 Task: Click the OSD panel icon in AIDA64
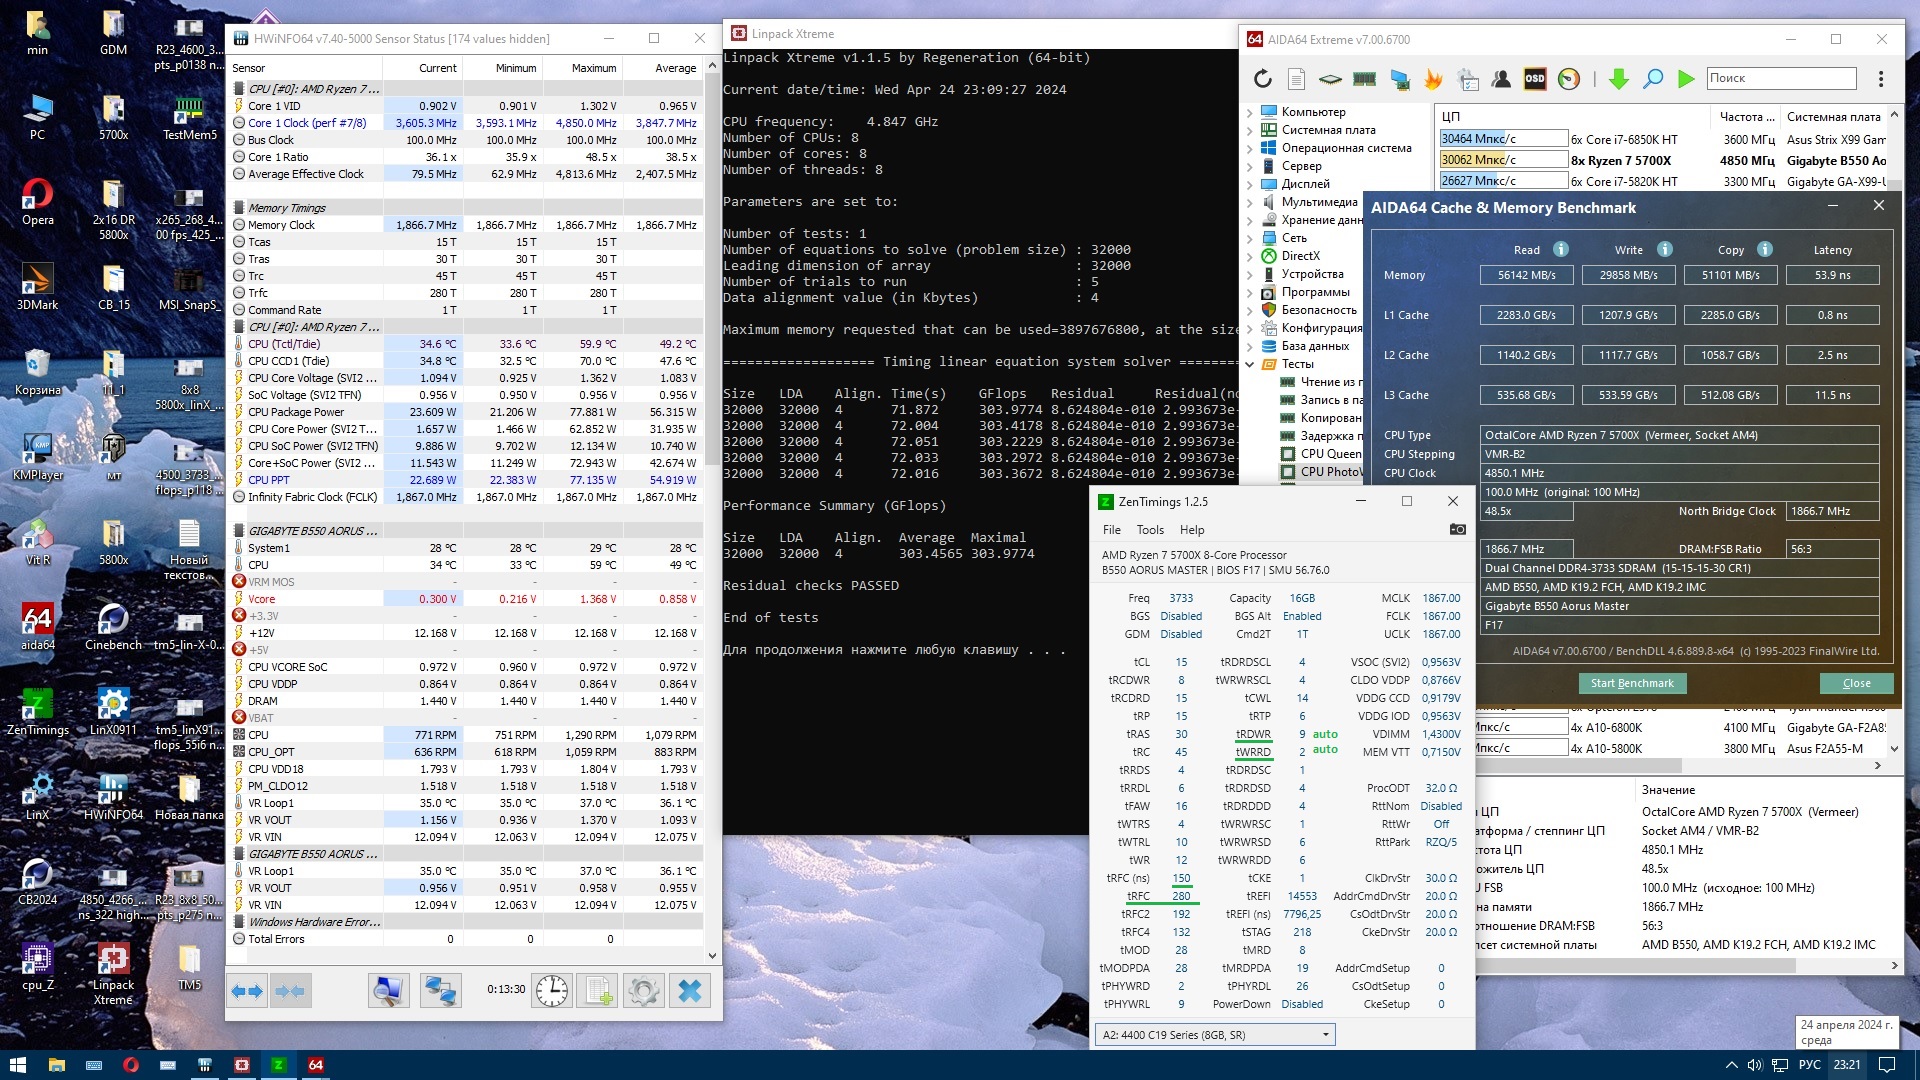pos(1535,79)
